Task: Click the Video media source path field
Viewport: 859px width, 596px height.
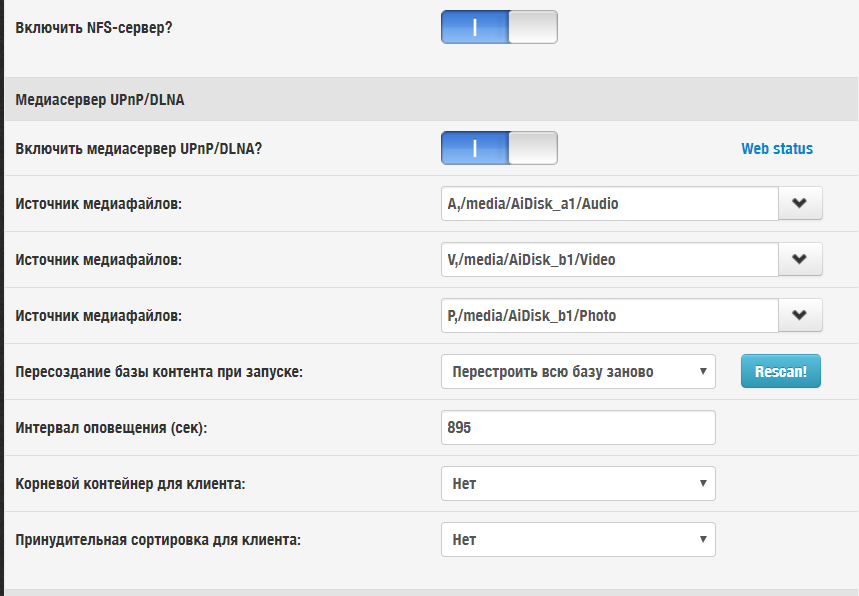Action: (609, 259)
